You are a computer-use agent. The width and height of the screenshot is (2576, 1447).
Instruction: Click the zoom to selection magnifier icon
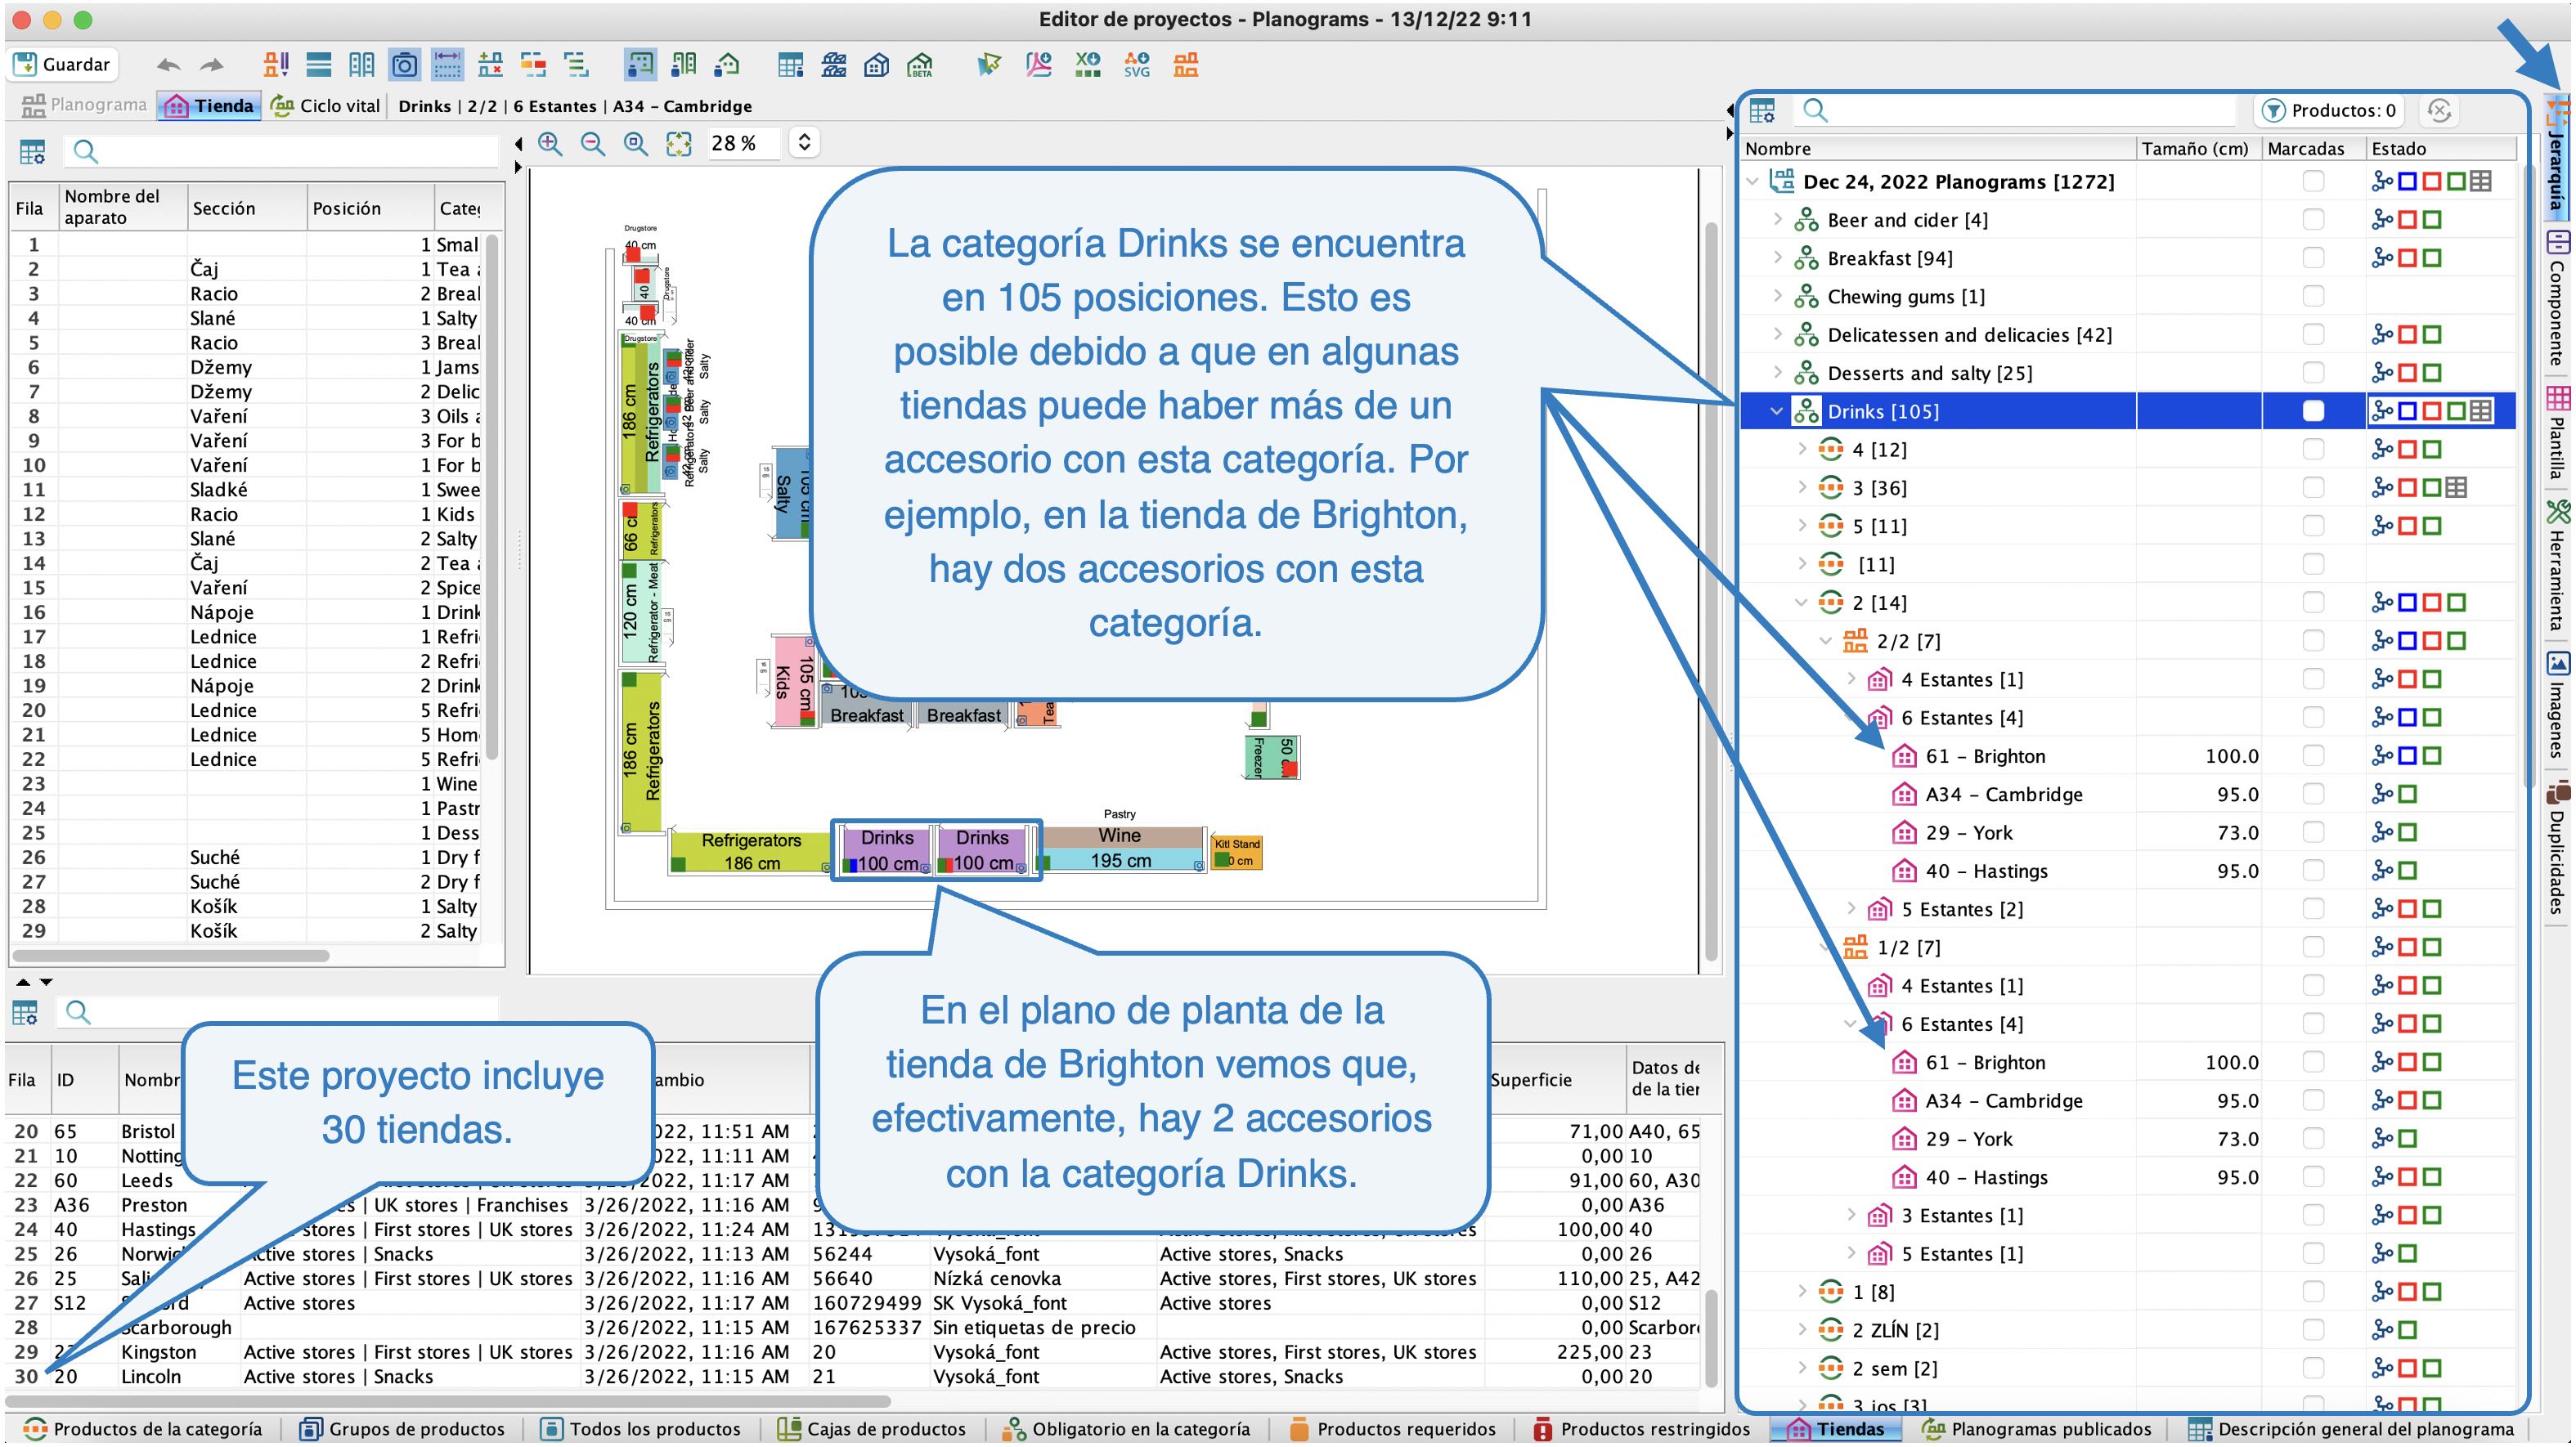coord(636,144)
